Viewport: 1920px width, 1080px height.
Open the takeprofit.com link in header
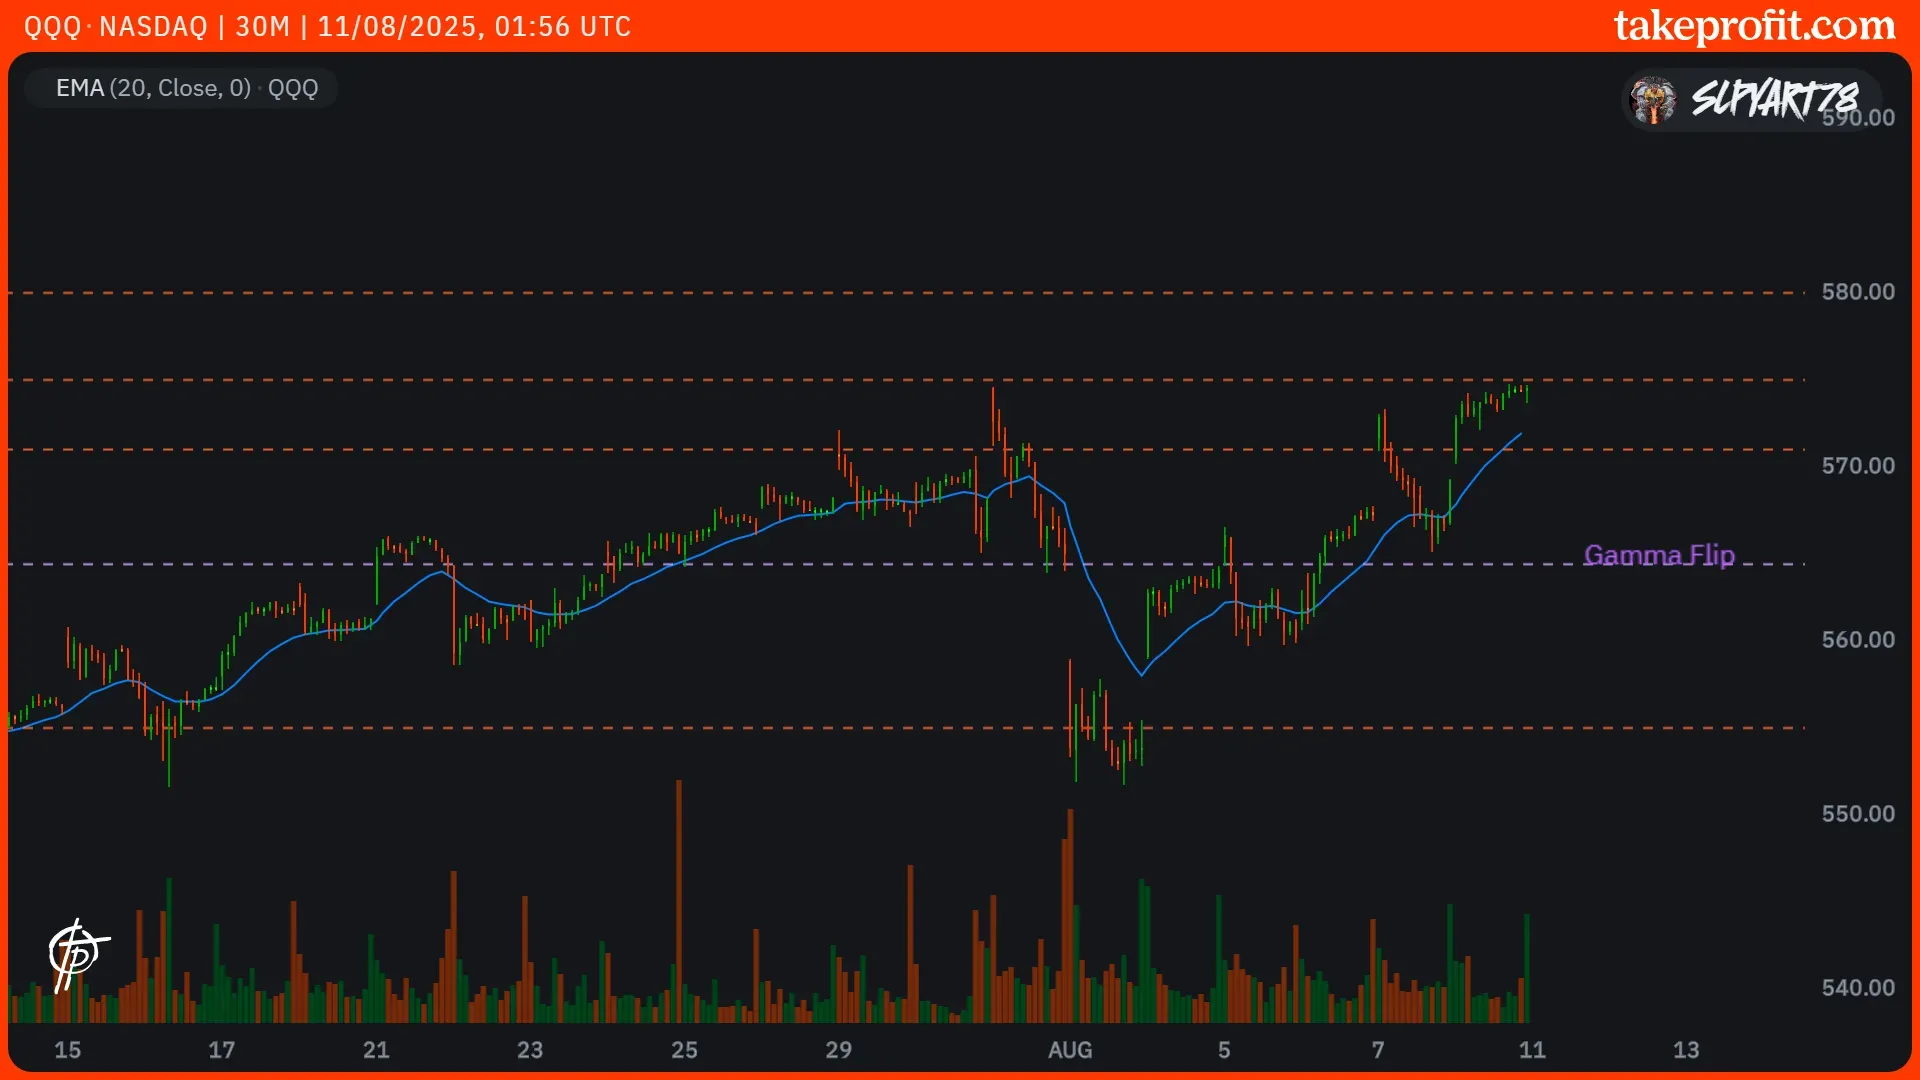click(1754, 26)
